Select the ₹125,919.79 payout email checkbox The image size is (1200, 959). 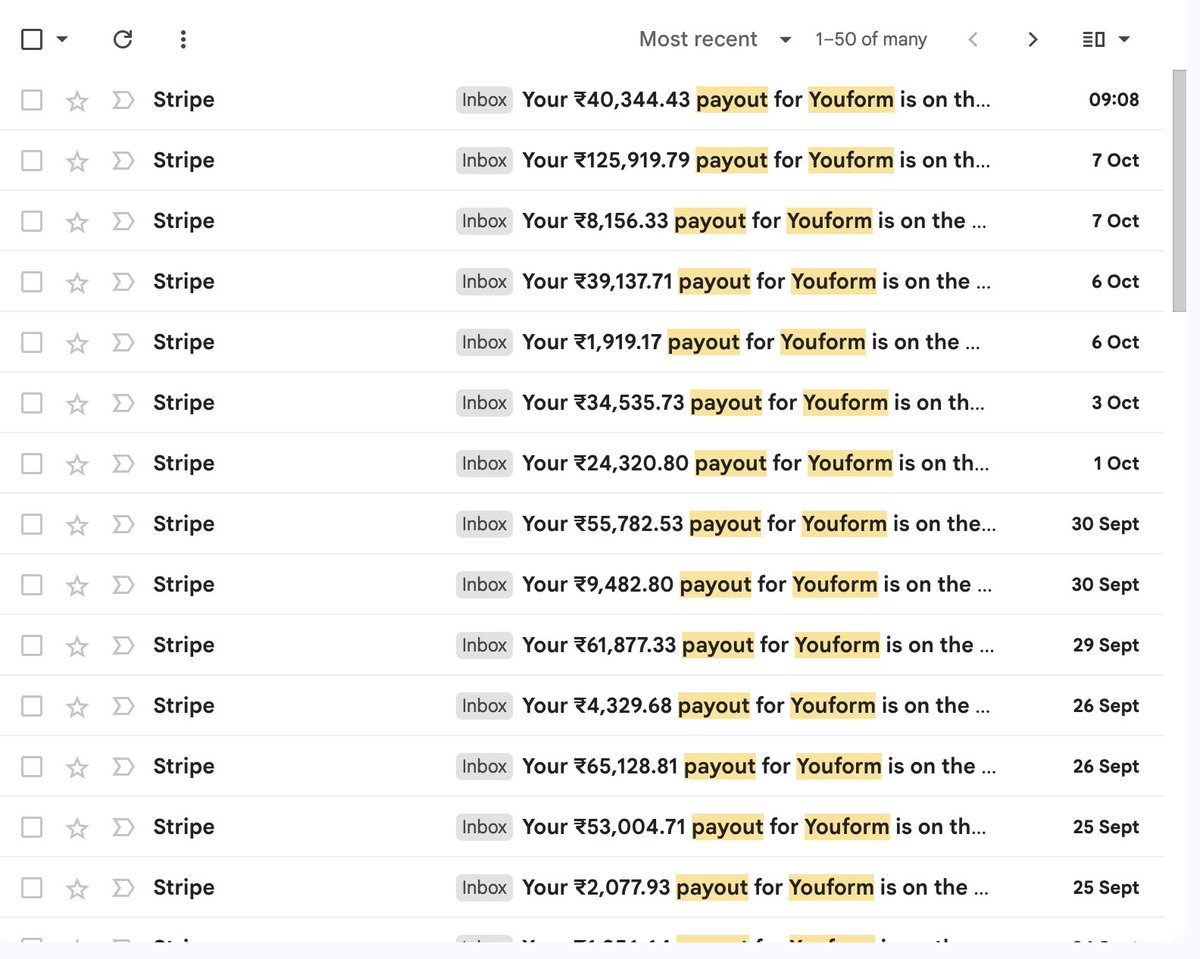pyautogui.click(x=32, y=161)
